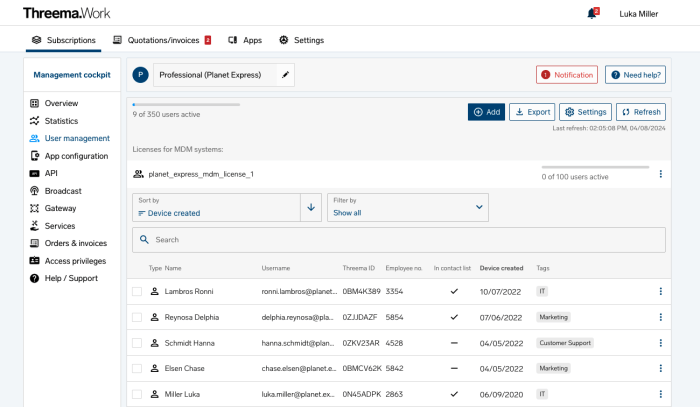Click the 0 of 100 users progress bar

click(x=595, y=167)
